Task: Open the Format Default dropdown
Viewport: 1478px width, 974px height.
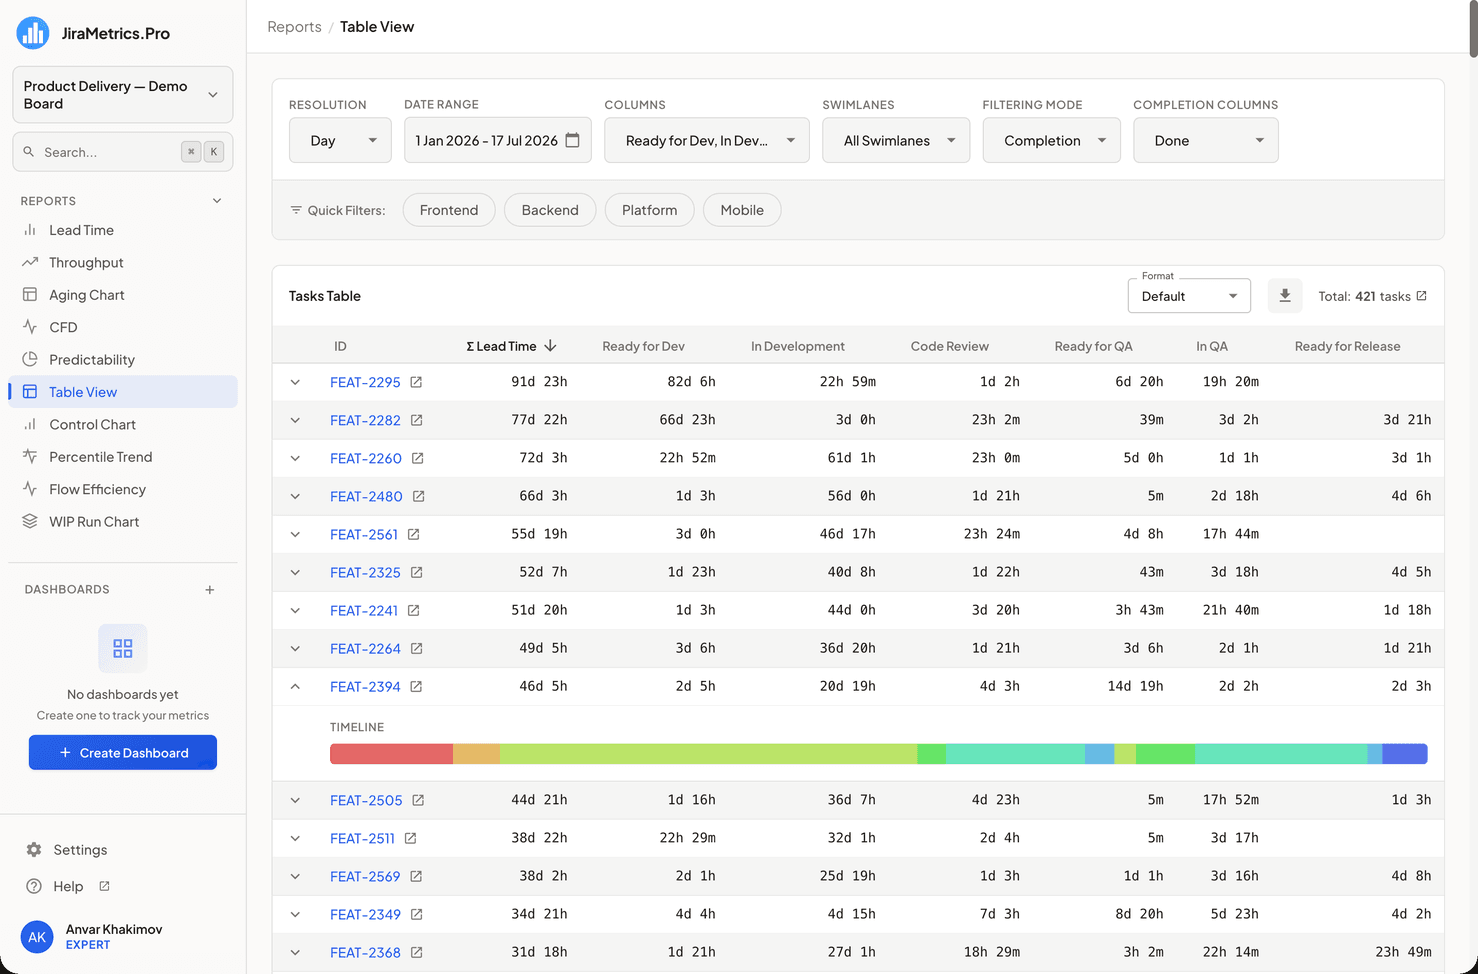Action: [x=1189, y=296]
